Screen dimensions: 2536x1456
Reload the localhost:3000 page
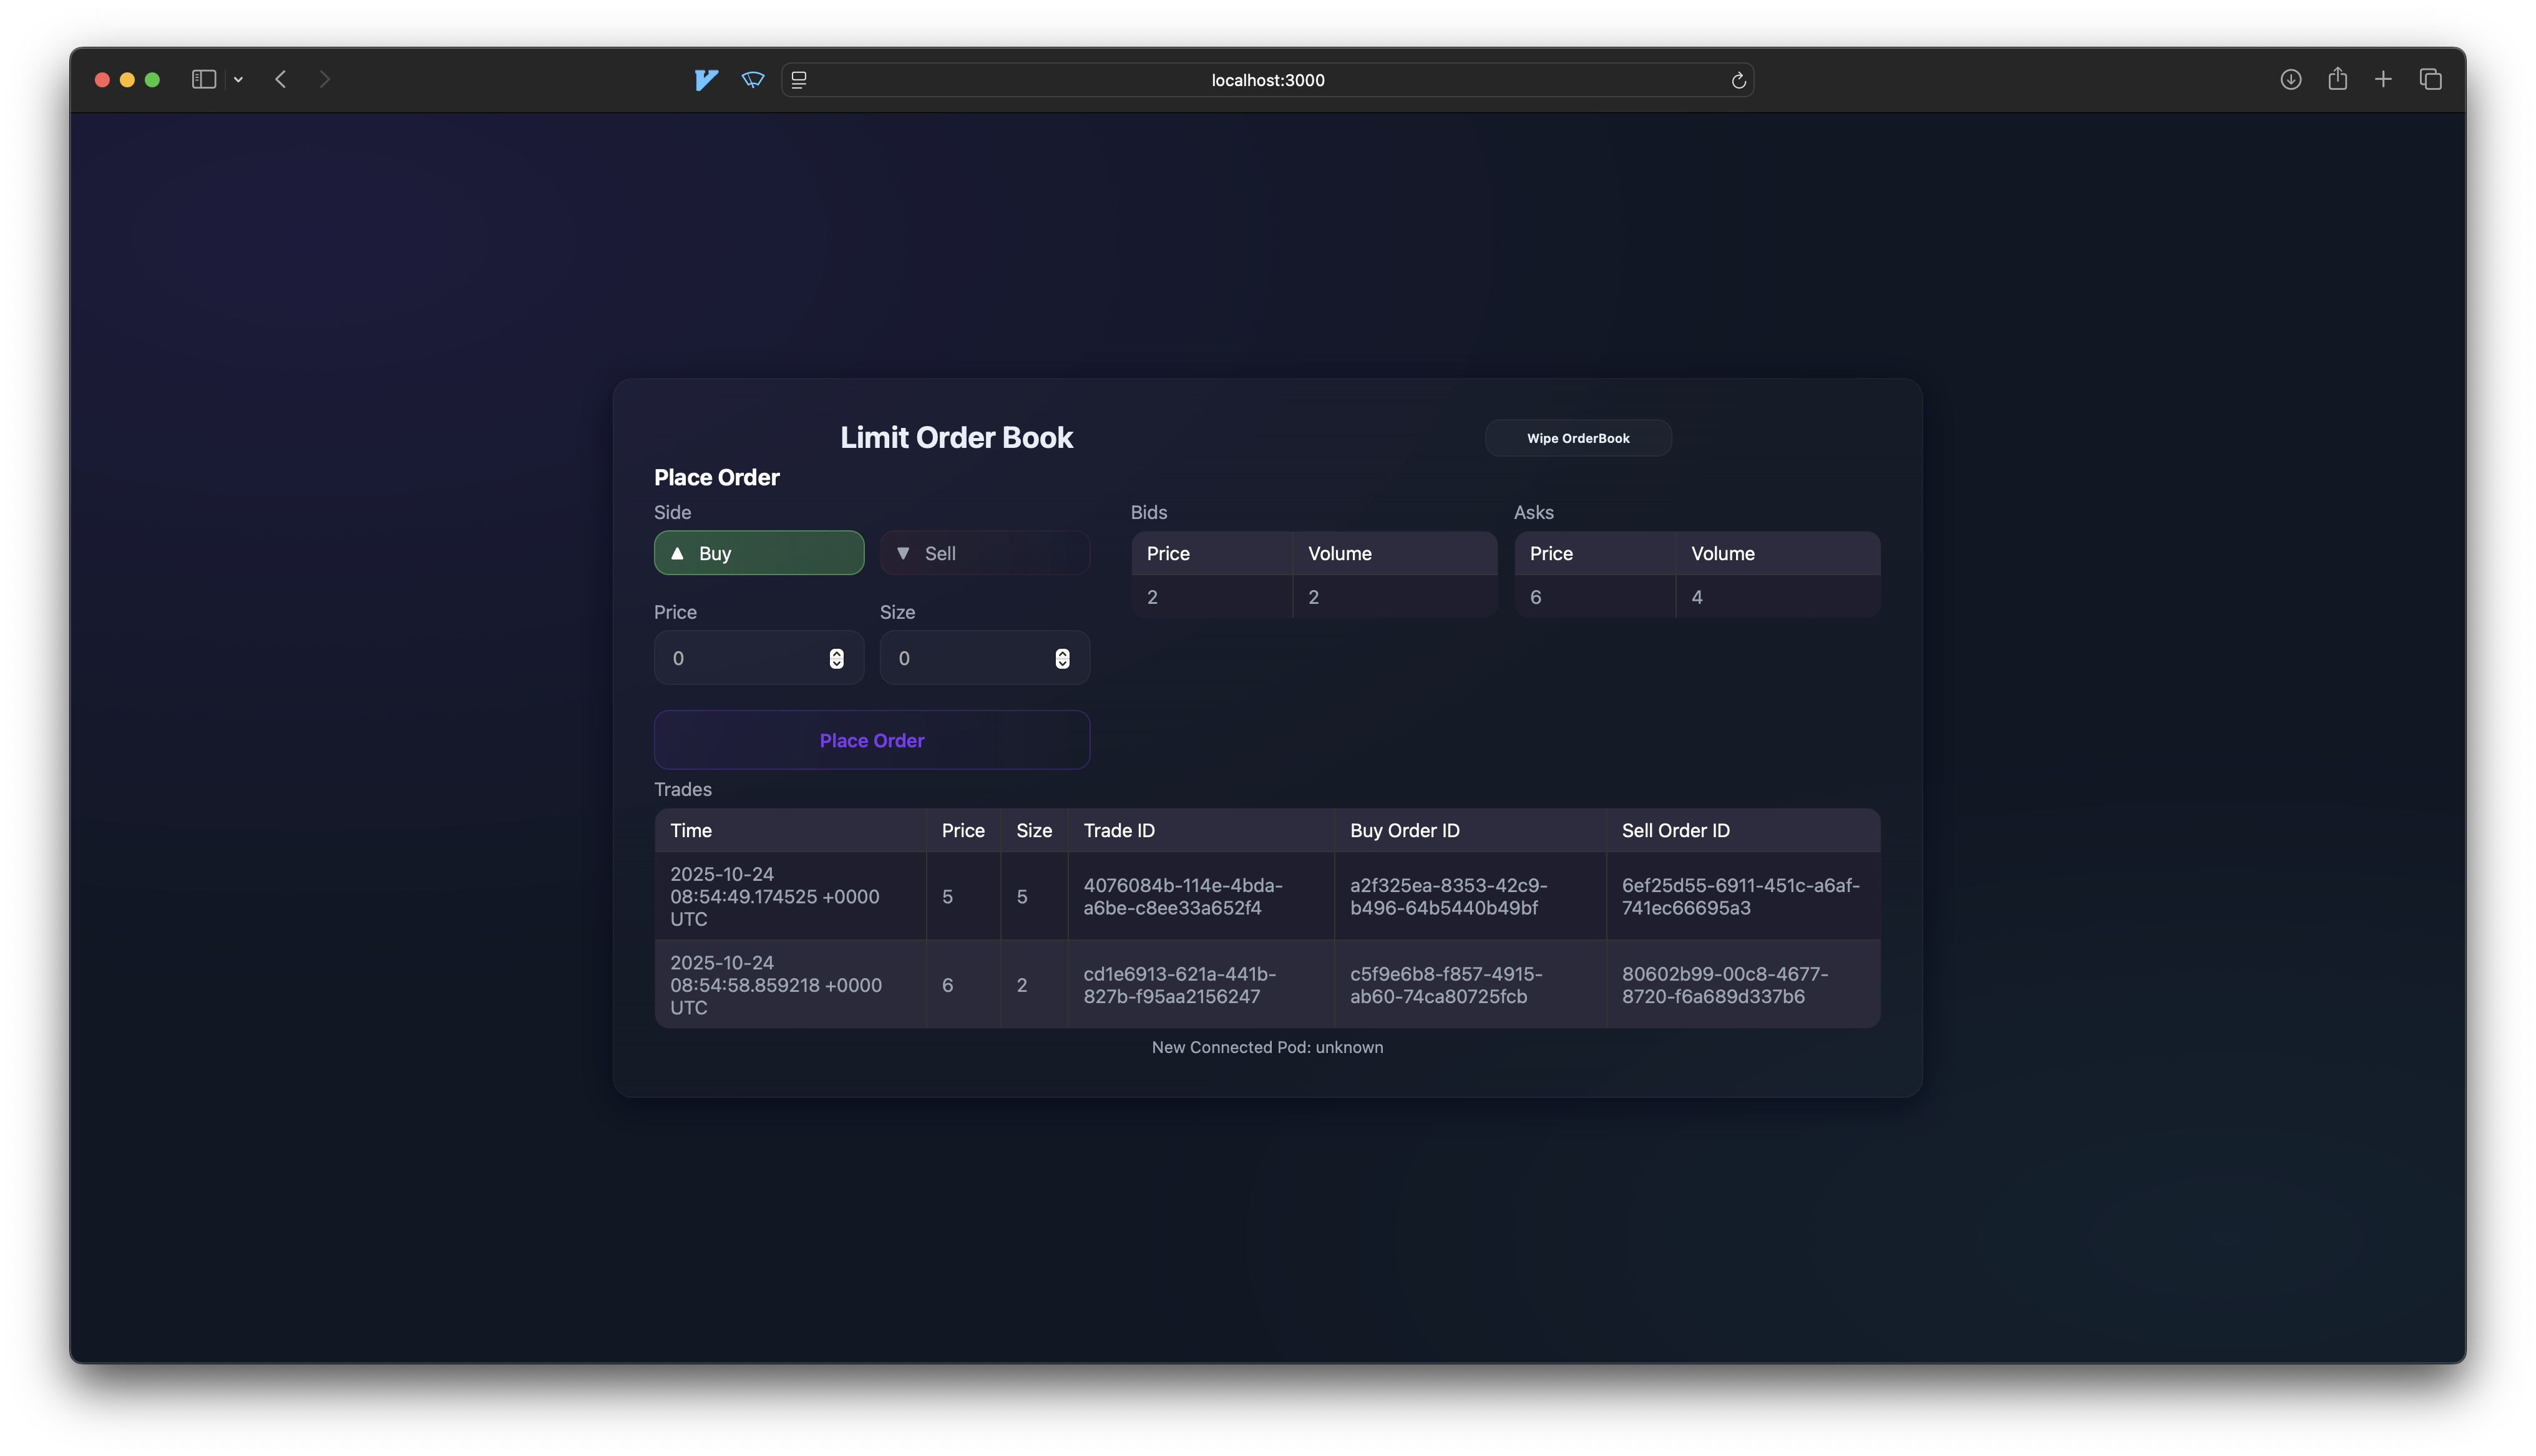tap(1738, 80)
